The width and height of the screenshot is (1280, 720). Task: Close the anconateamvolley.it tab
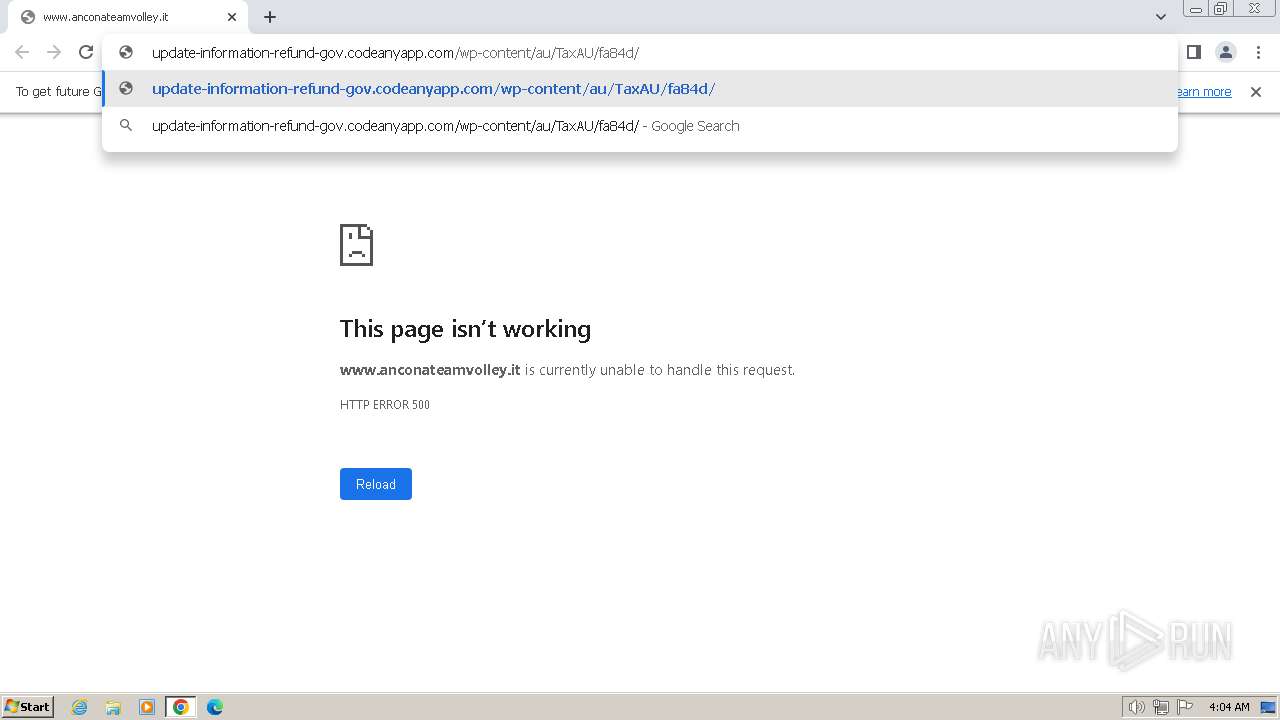(x=232, y=17)
